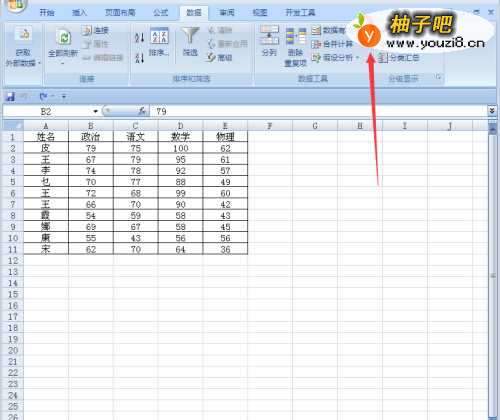Image resolution: width=500 pixels, height=420 pixels.
Task: Click the Filter funnel icon
Action: click(x=190, y=35)
